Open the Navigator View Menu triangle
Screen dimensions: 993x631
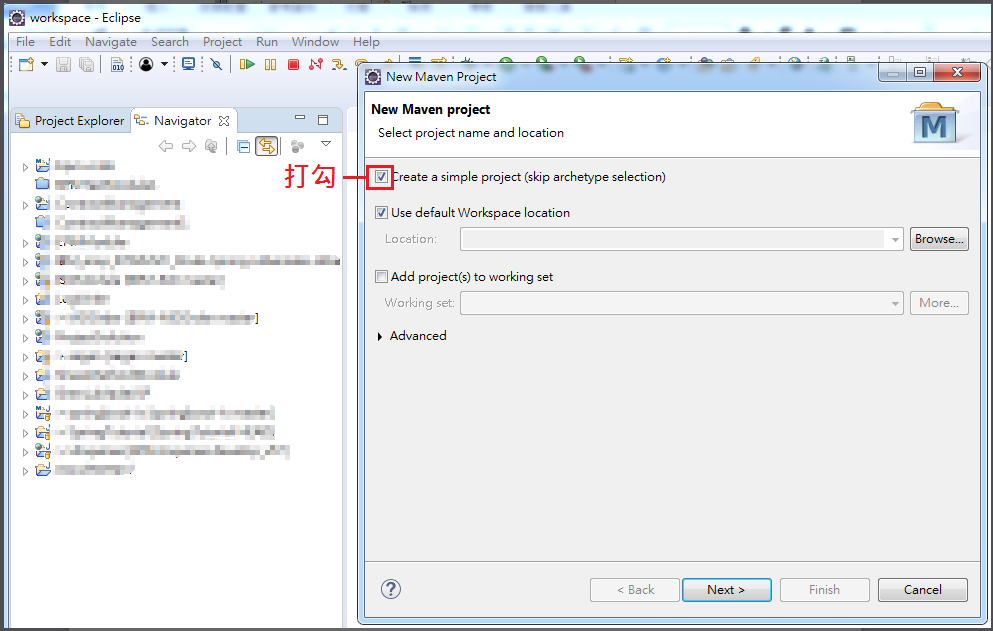tap(326, 144)
